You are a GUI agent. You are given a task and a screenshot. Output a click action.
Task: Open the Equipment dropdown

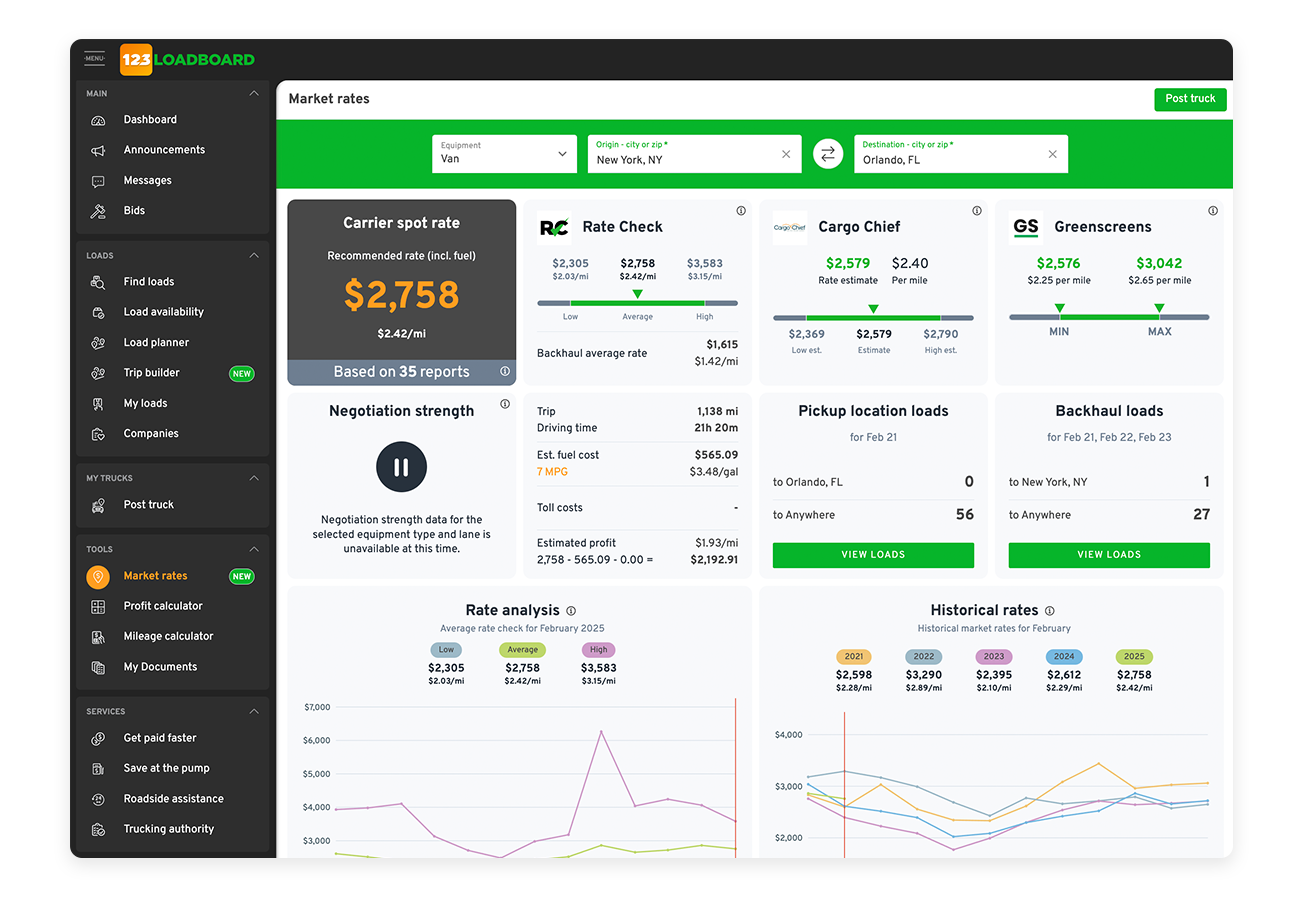coord(504,154)
